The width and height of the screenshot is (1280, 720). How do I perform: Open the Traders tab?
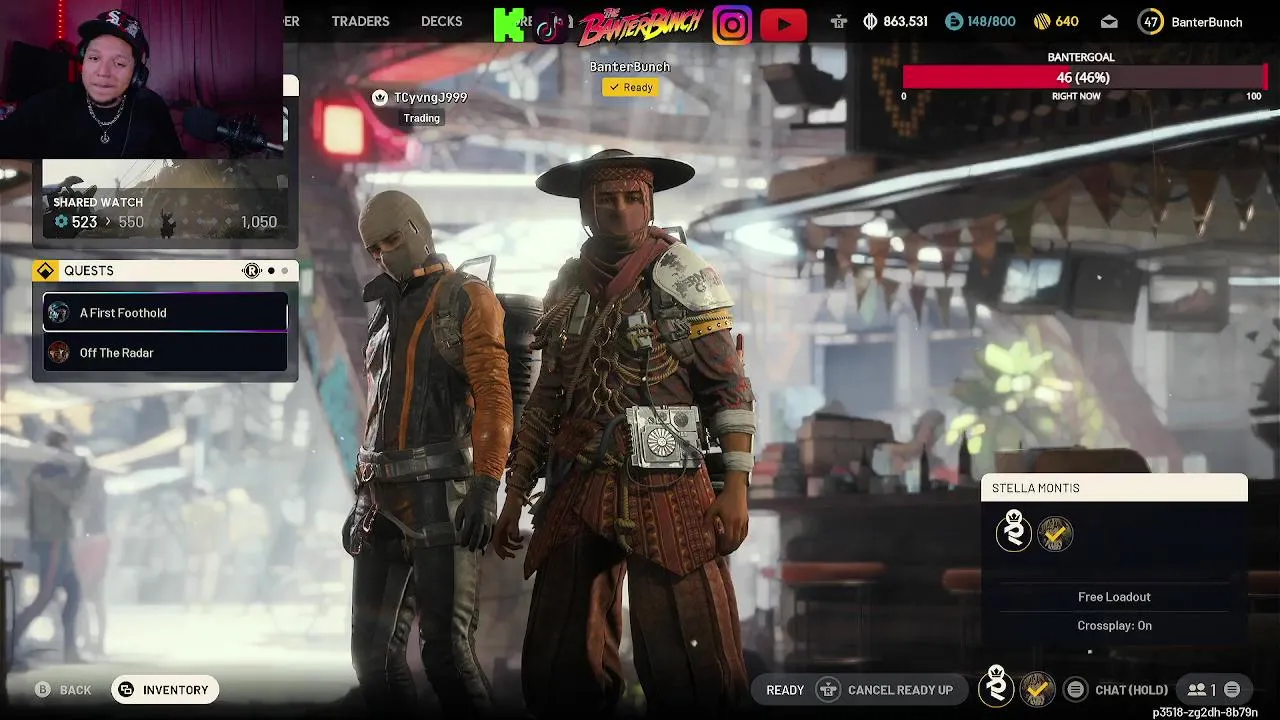coord(360,22)
